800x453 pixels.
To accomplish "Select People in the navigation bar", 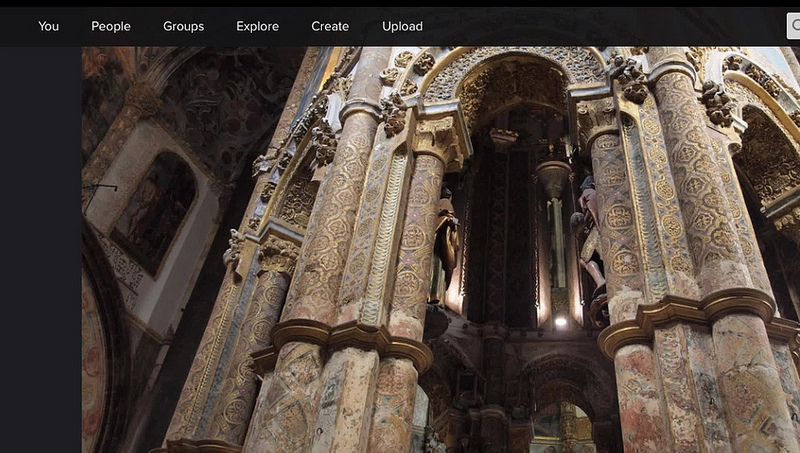I will (111, 26).
